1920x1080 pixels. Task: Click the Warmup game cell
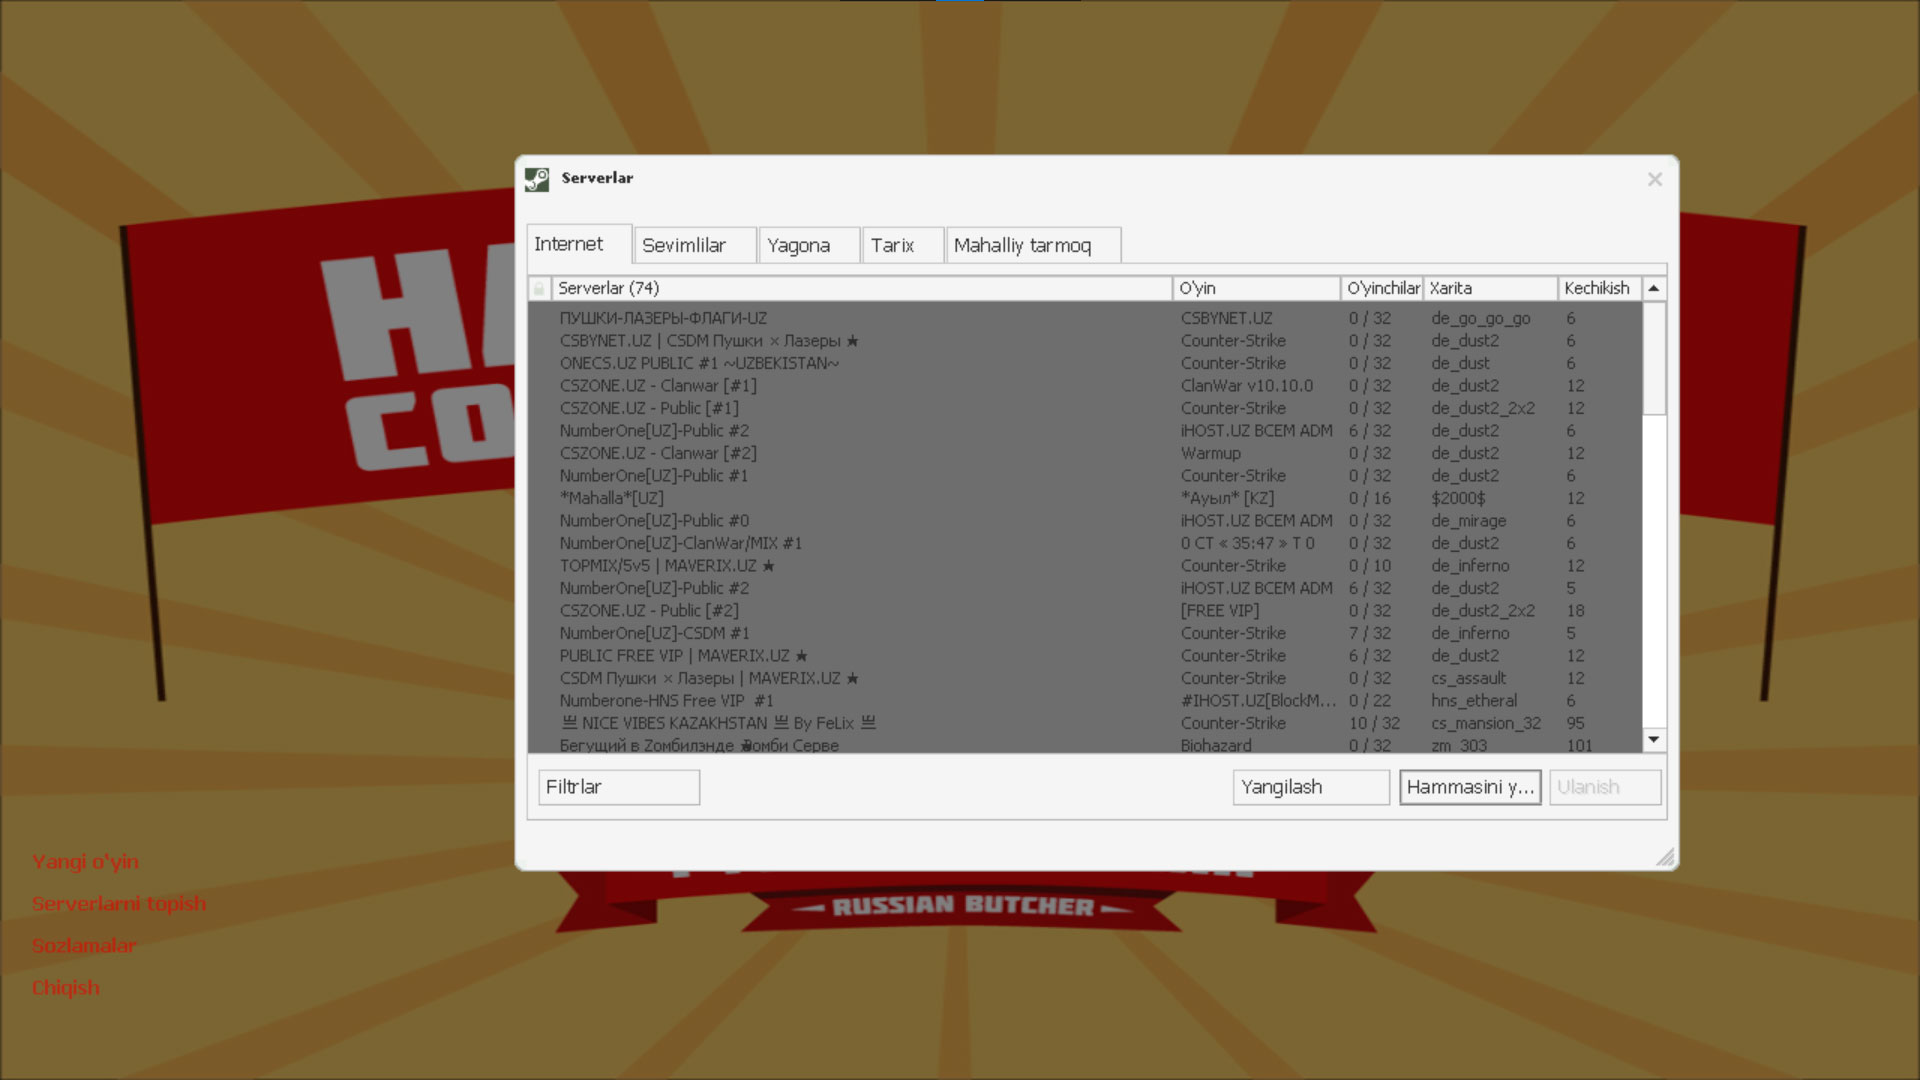(1210, 453)
